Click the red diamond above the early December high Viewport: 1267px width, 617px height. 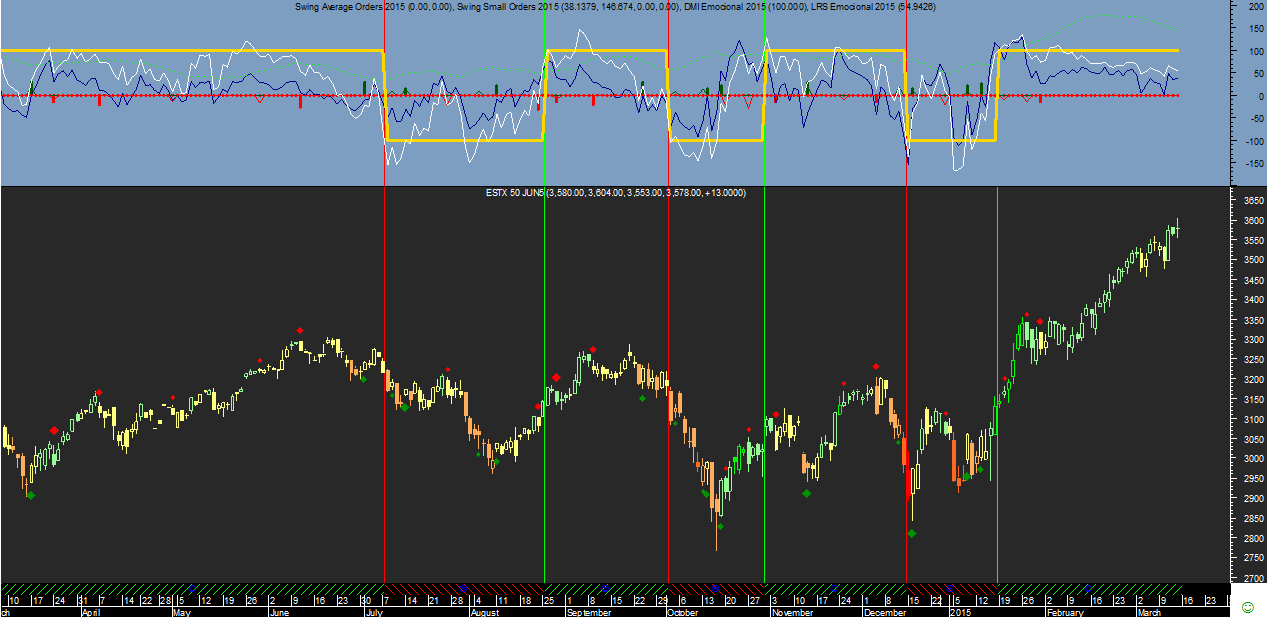876,367
